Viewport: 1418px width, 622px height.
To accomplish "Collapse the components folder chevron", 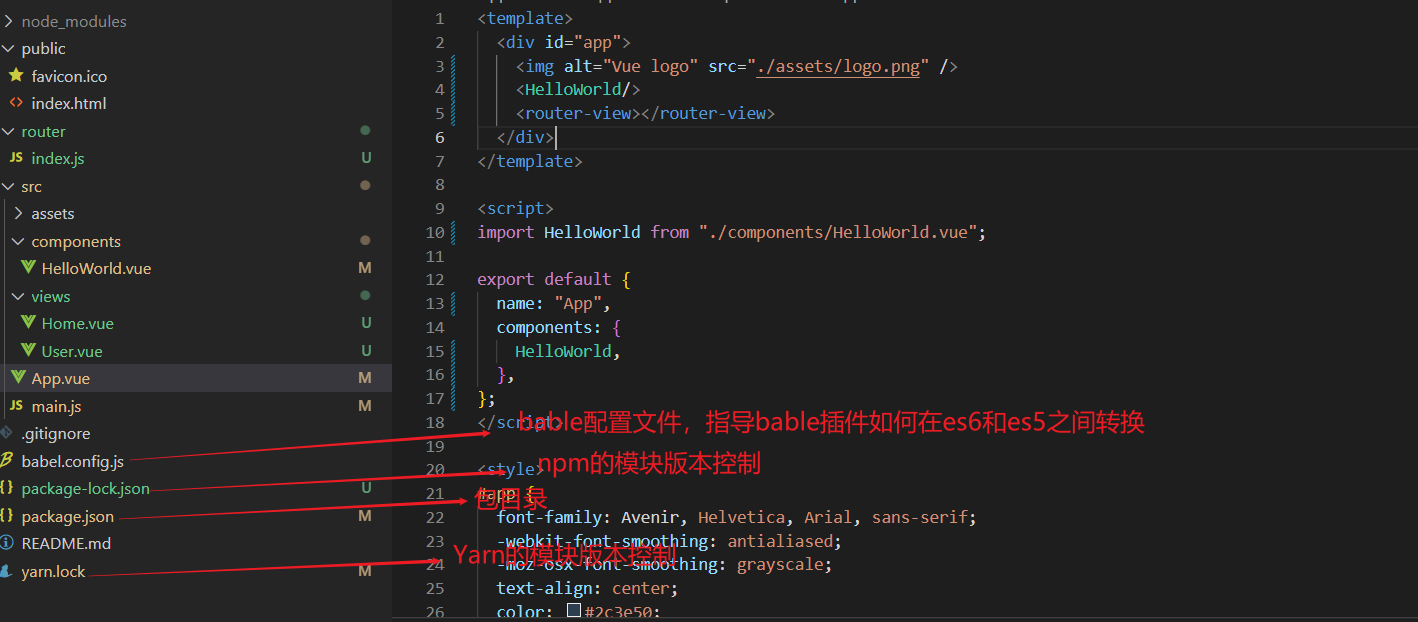I will click(x=18, y=241).
